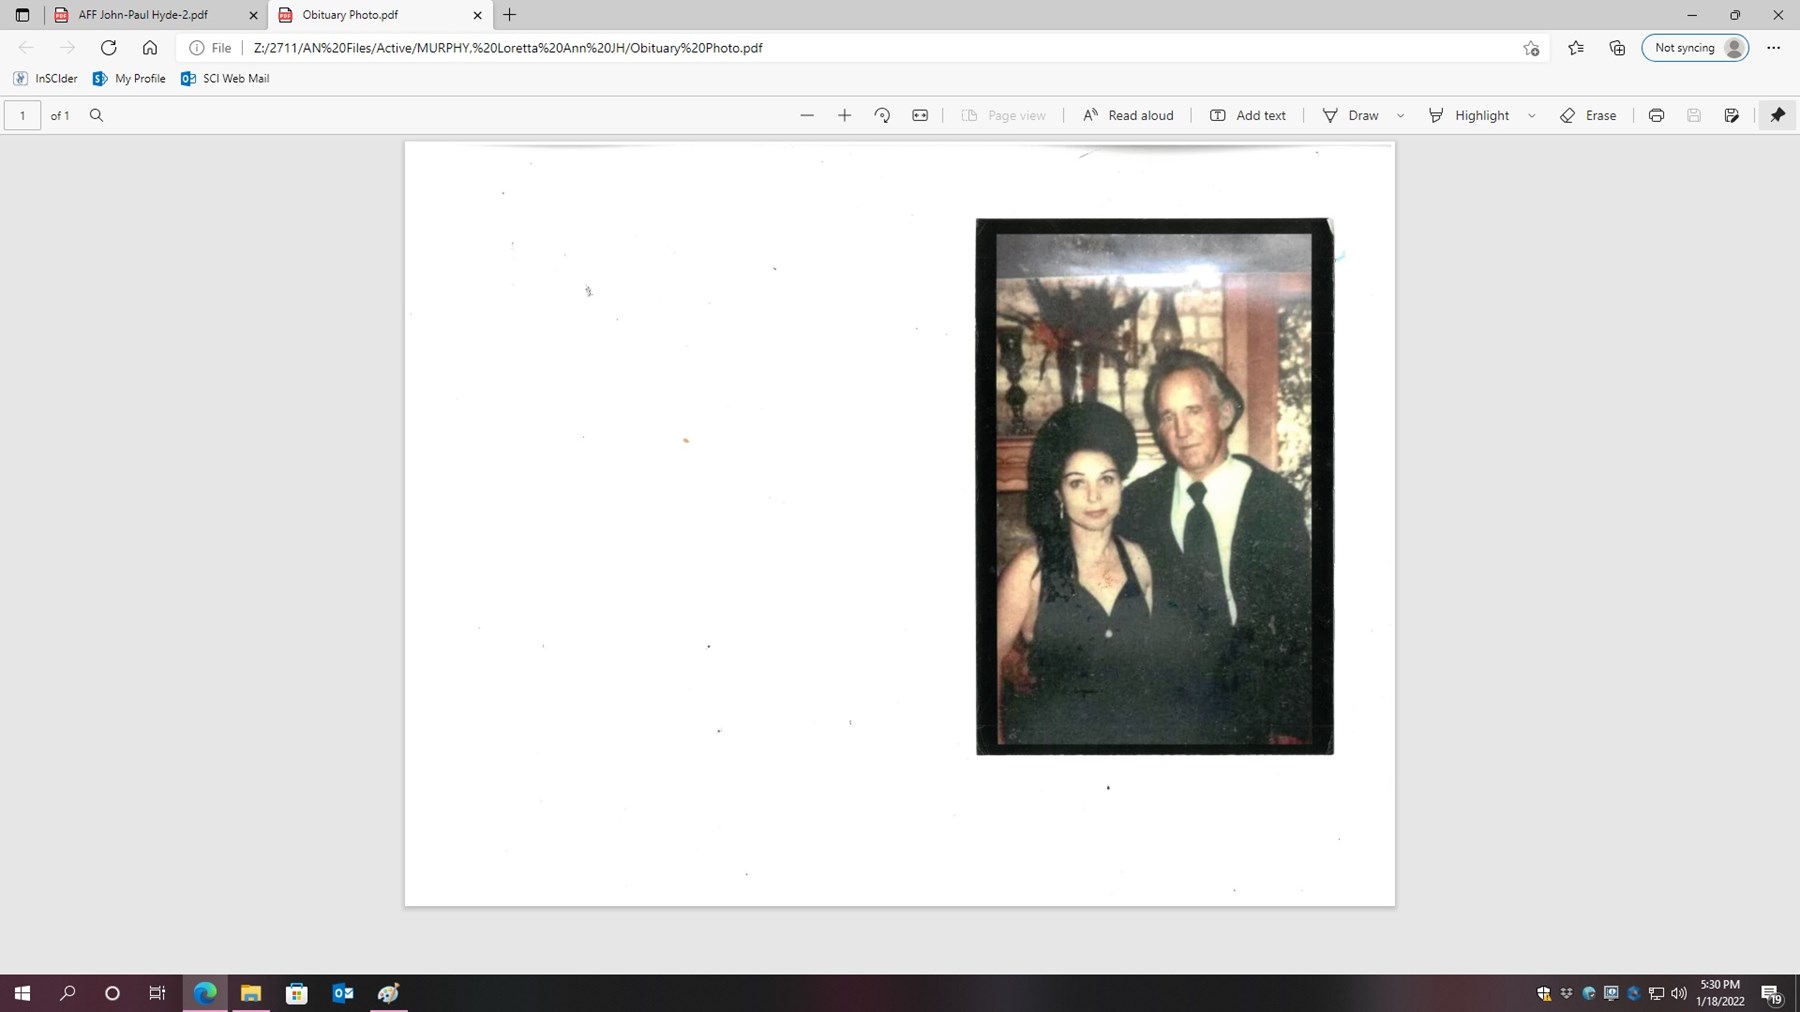Viewport: 1800px width, 1012px height.
Task: Click the Save as icon
Action: tap(1731, 116)
